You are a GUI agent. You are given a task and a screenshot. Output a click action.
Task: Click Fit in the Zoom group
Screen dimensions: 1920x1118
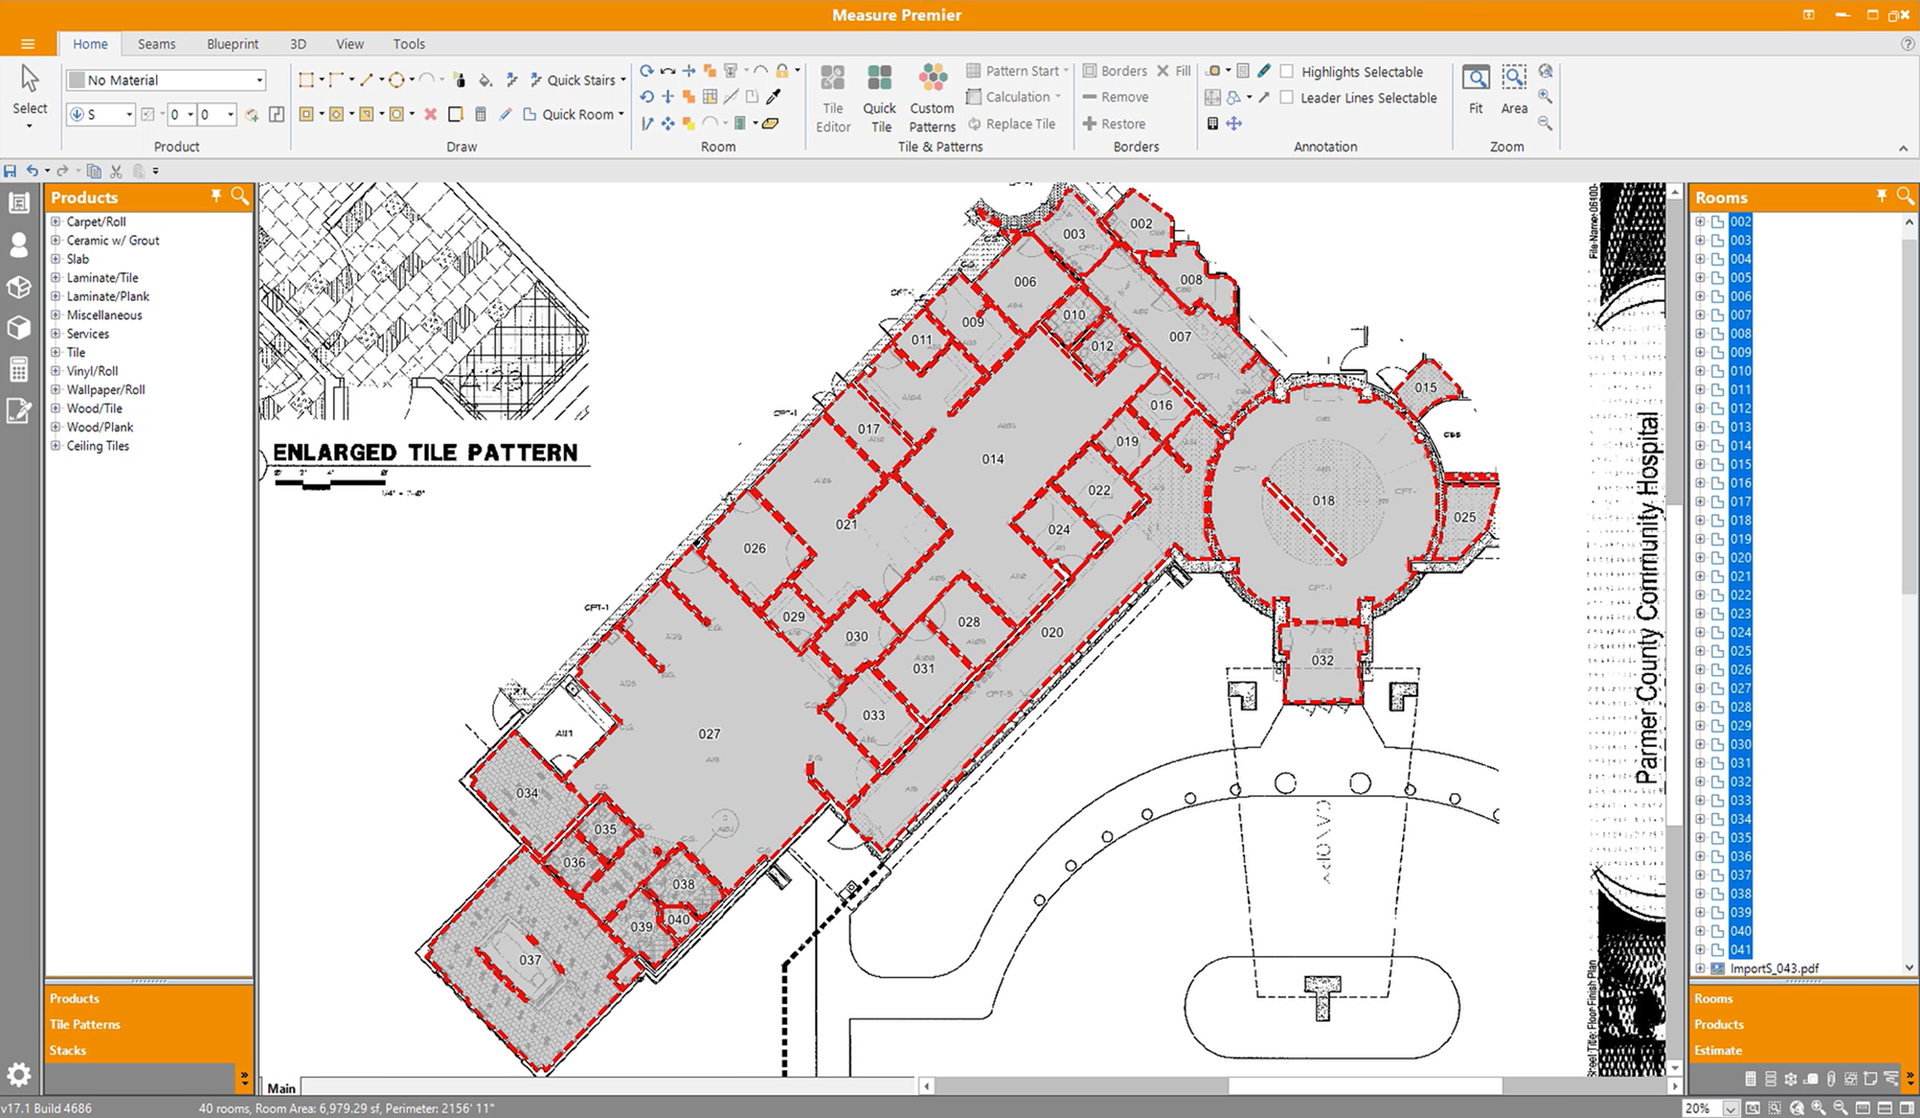point(1475,88)
